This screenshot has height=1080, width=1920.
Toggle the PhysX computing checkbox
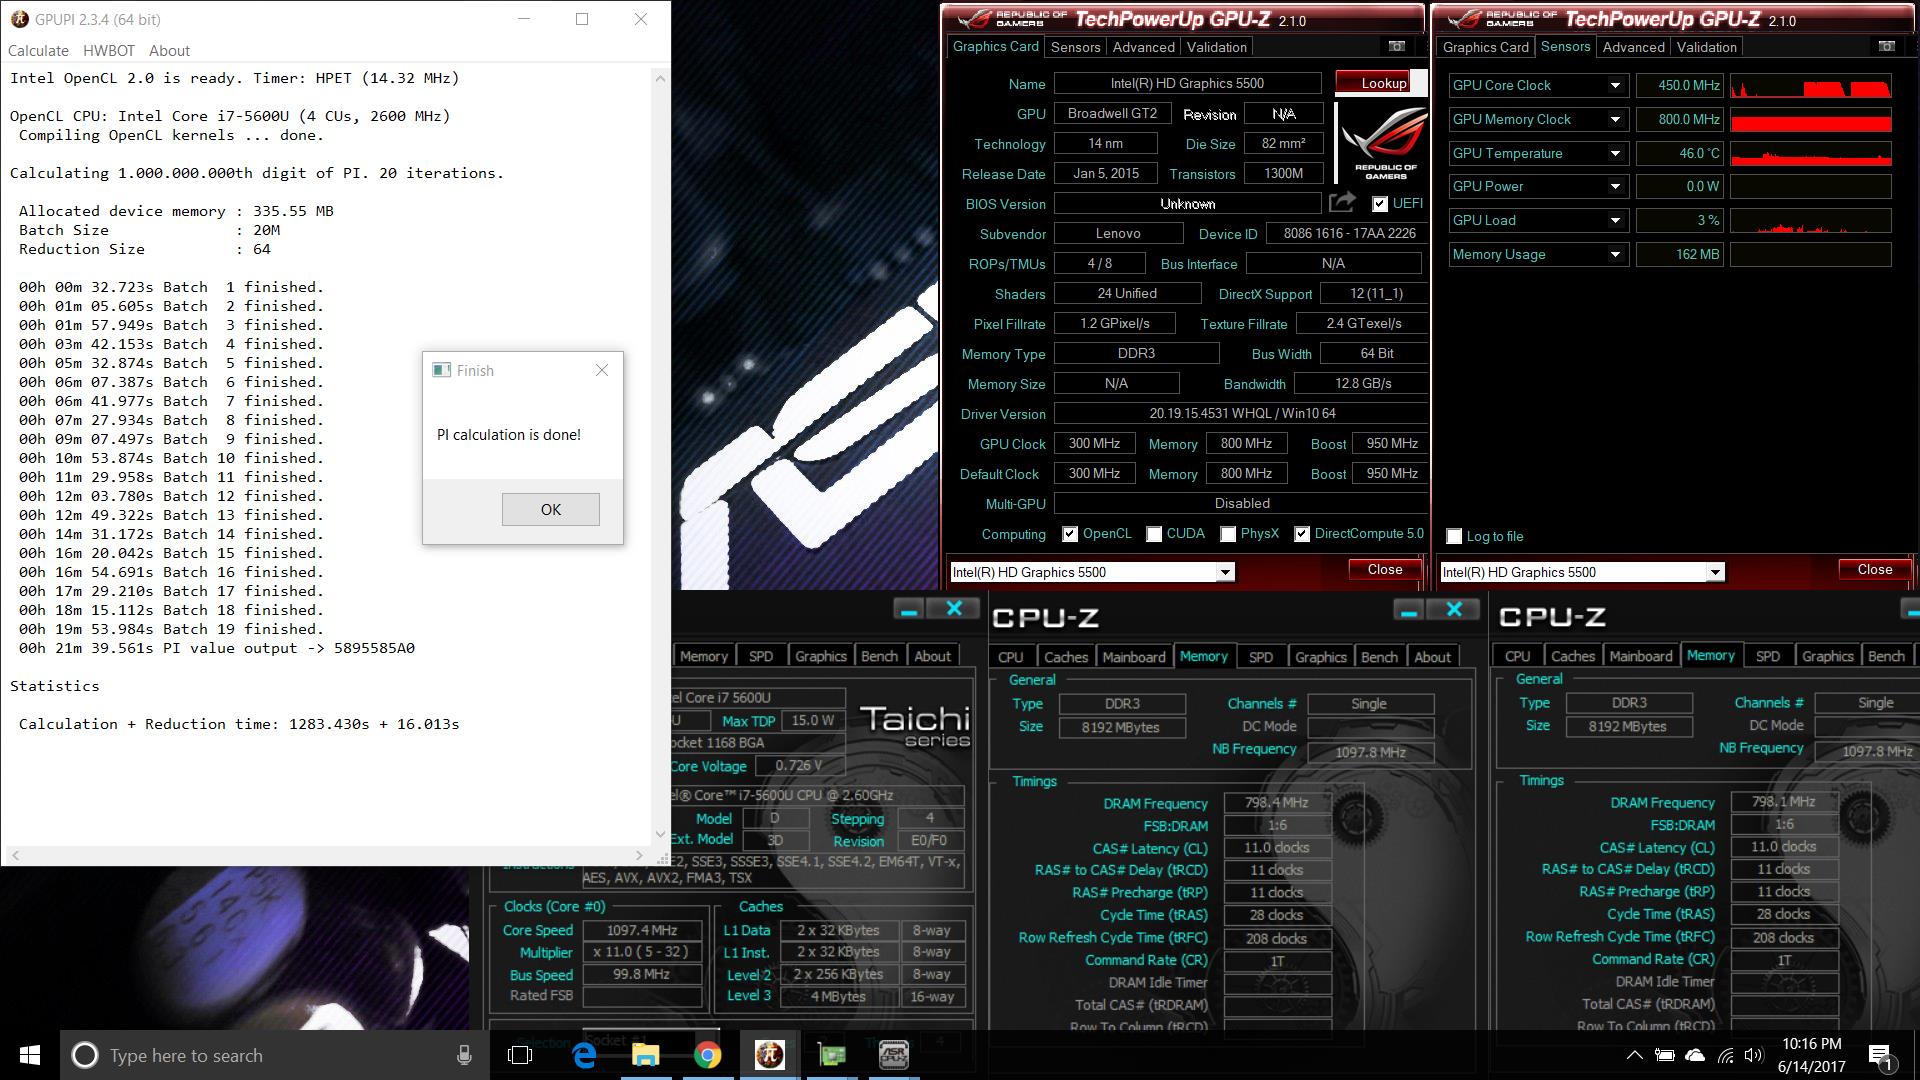click(1228, 534)
